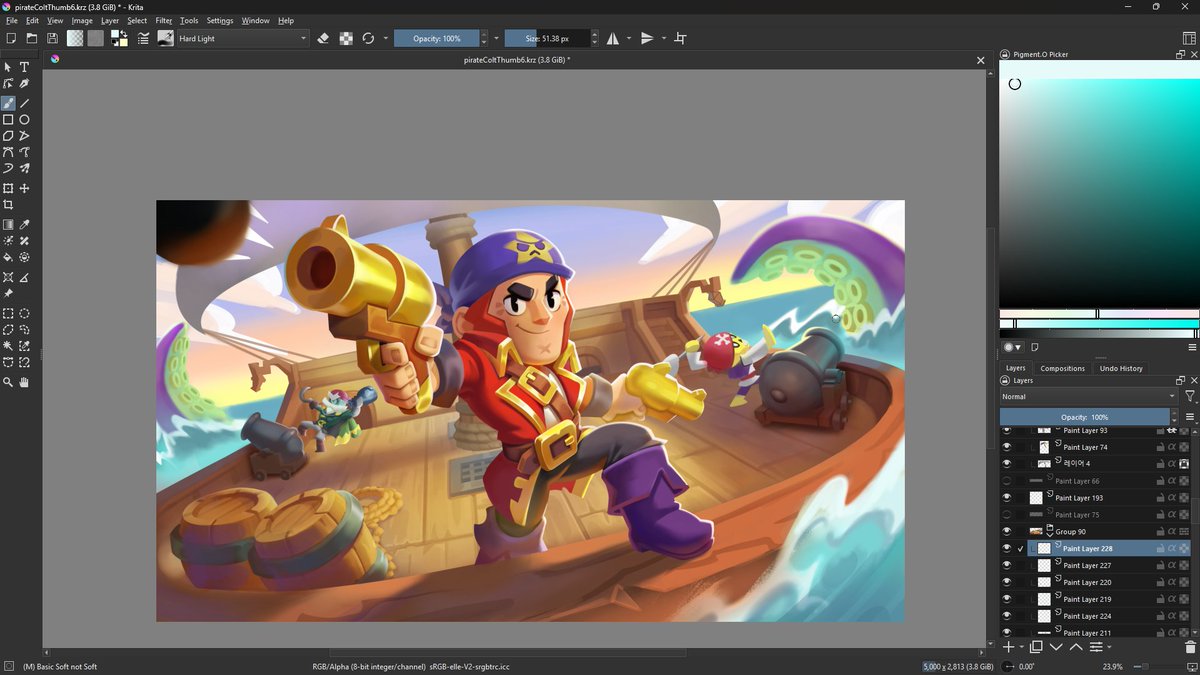1200x675 pixels.
Task: Click the Wrap Around mode icon
Action: point(681,38)
